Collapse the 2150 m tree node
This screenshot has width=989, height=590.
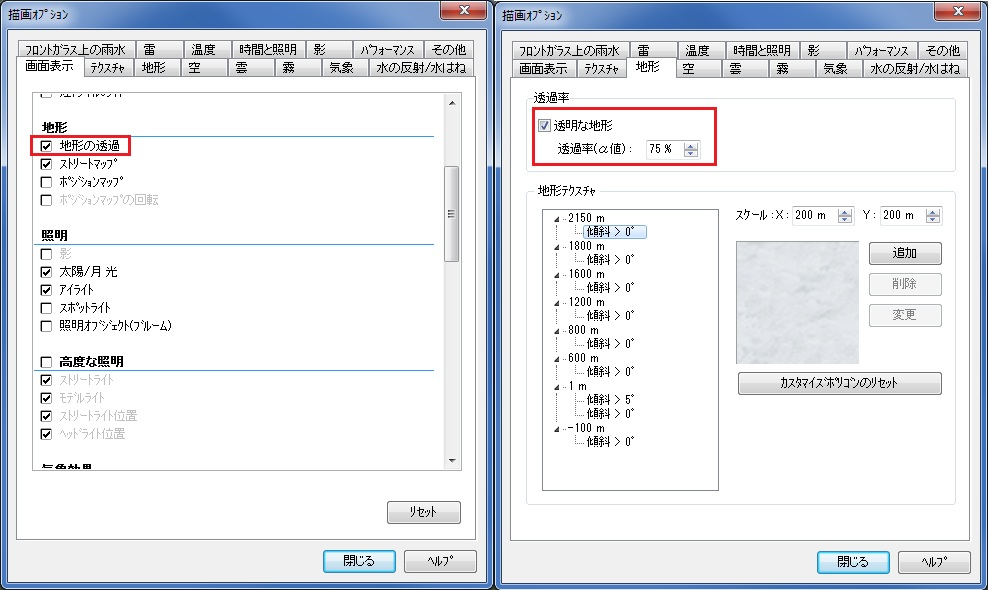(556, 219)
